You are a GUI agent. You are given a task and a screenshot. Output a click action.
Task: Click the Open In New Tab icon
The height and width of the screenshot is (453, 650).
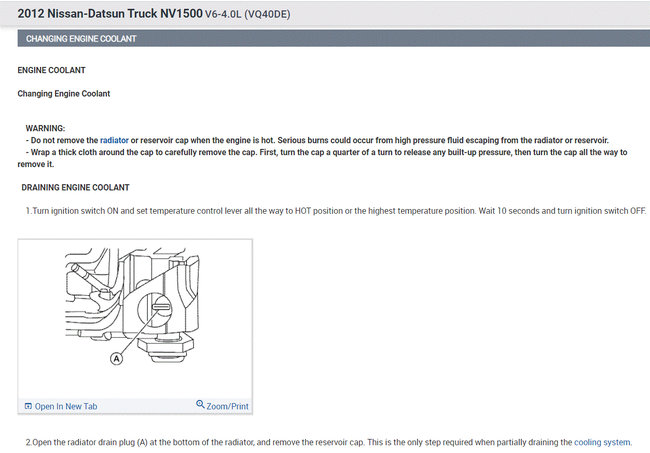click(x=28, y=406)
